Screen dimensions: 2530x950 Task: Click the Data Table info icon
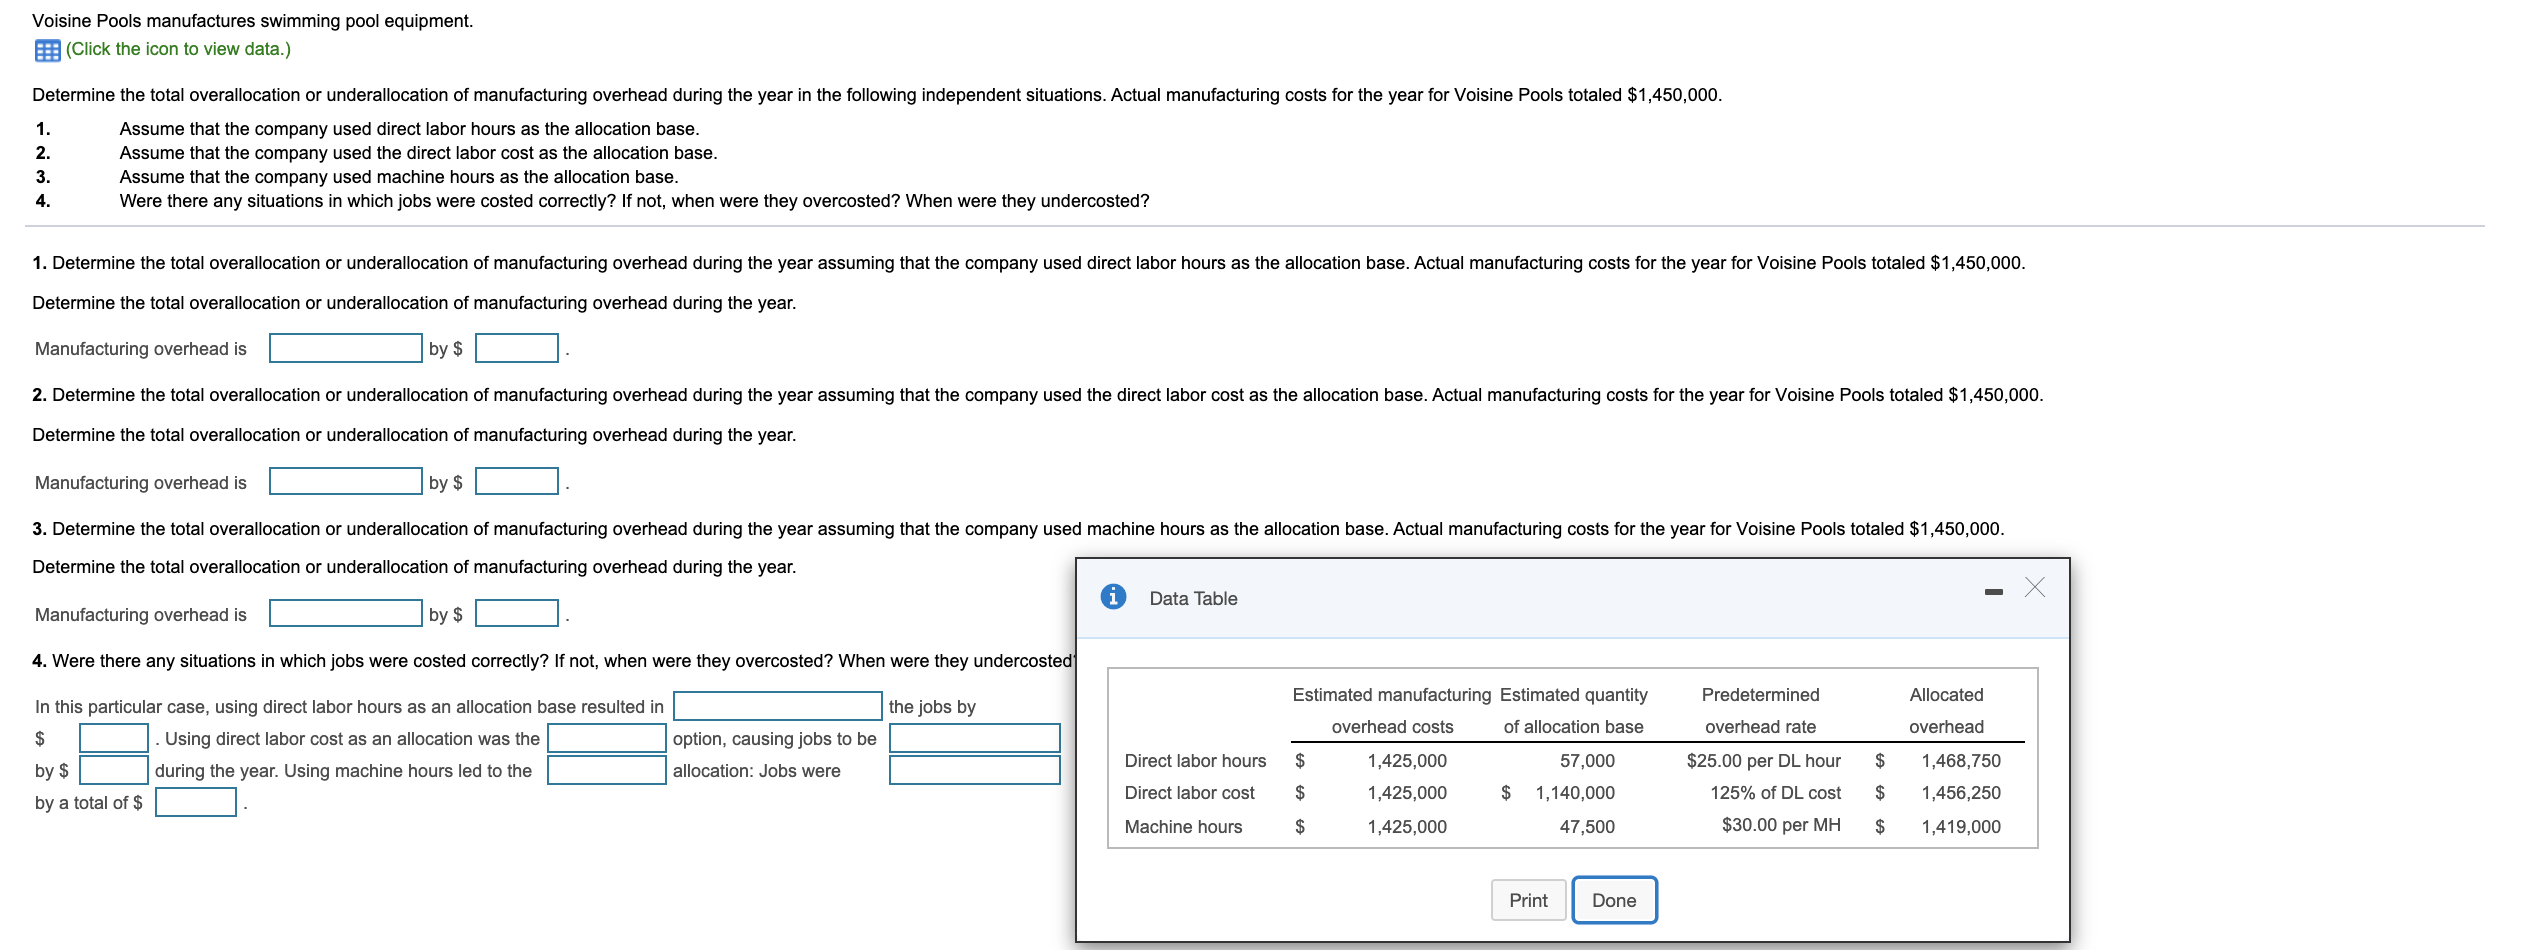tap(1113, 597)
